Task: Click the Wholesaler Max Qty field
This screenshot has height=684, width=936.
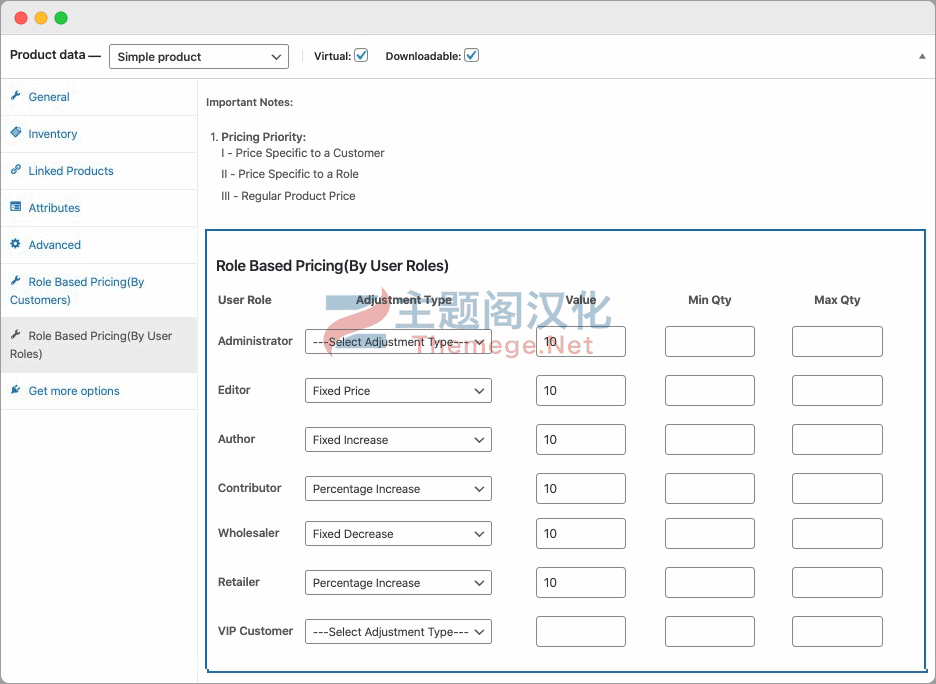Action: pyautogui.click(x=838, y=534)
